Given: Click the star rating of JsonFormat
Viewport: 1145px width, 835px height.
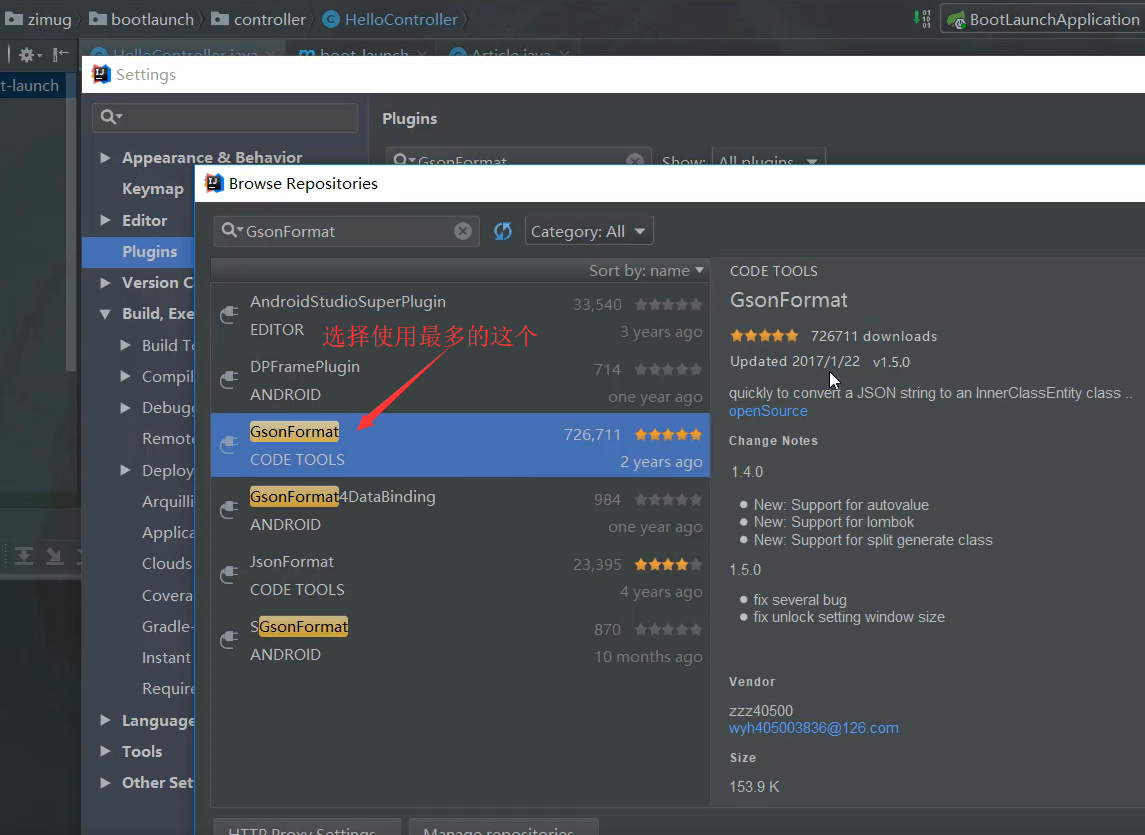Looking at the screenshot, I should (x=668, y=564).
